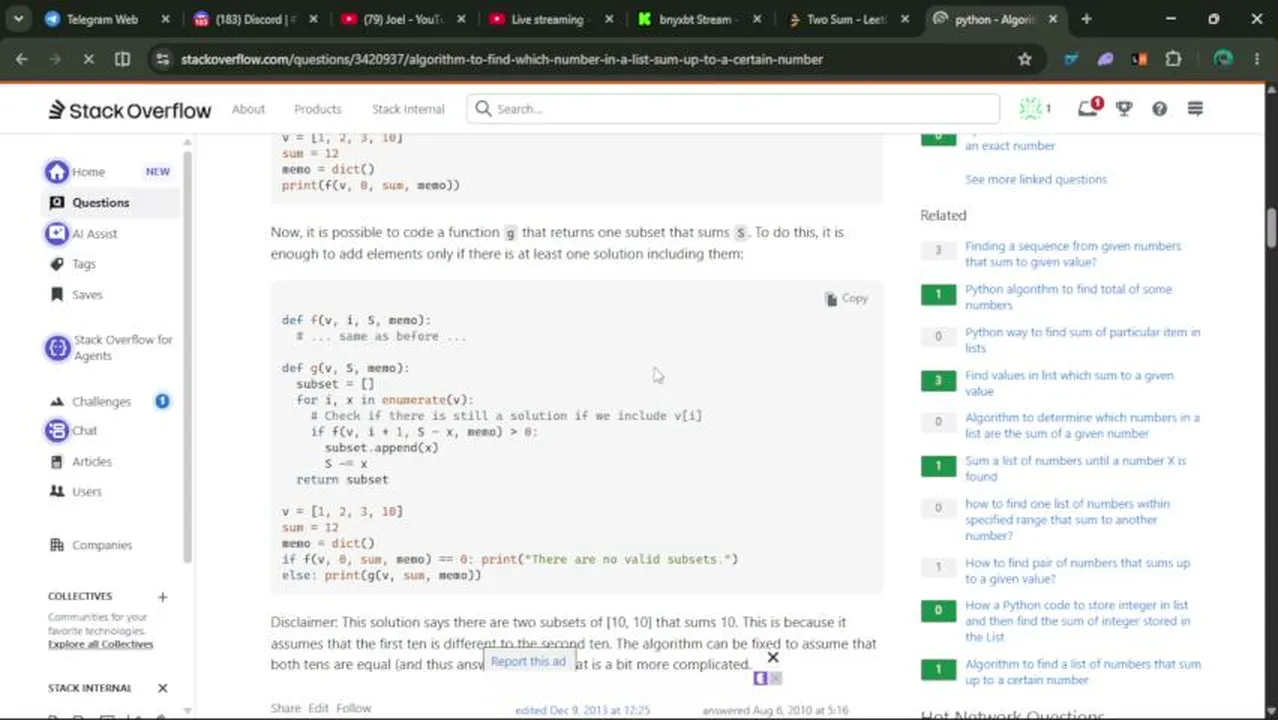Screen dimensions: 1278x720
Task: Open Chat from the sidebar
Action: click(85, 431)
